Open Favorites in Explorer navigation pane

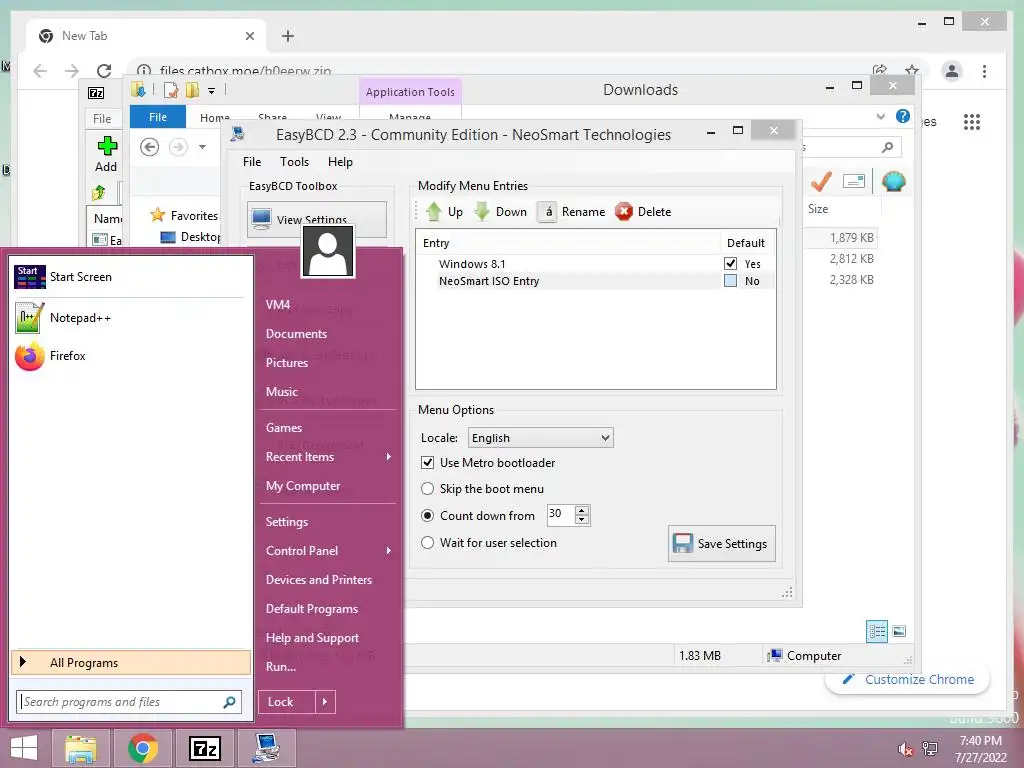(184, 216)
